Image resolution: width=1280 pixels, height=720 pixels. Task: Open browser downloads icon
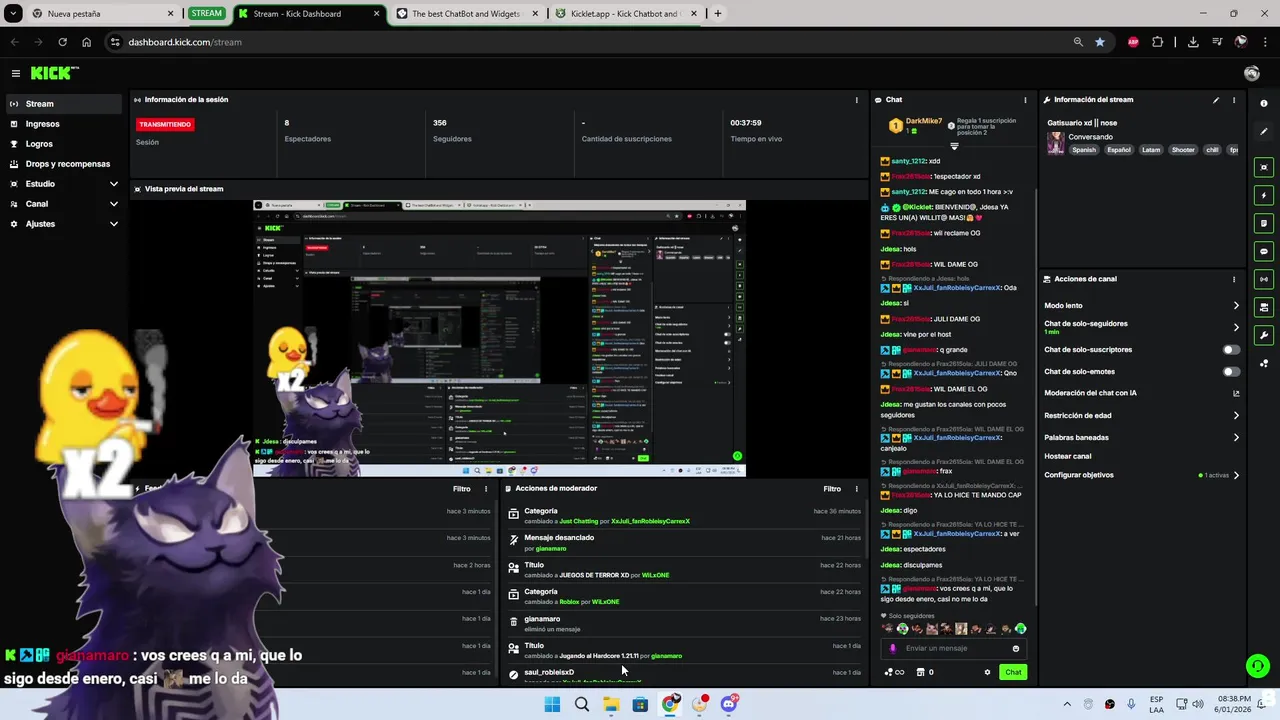coord(1193,42)
